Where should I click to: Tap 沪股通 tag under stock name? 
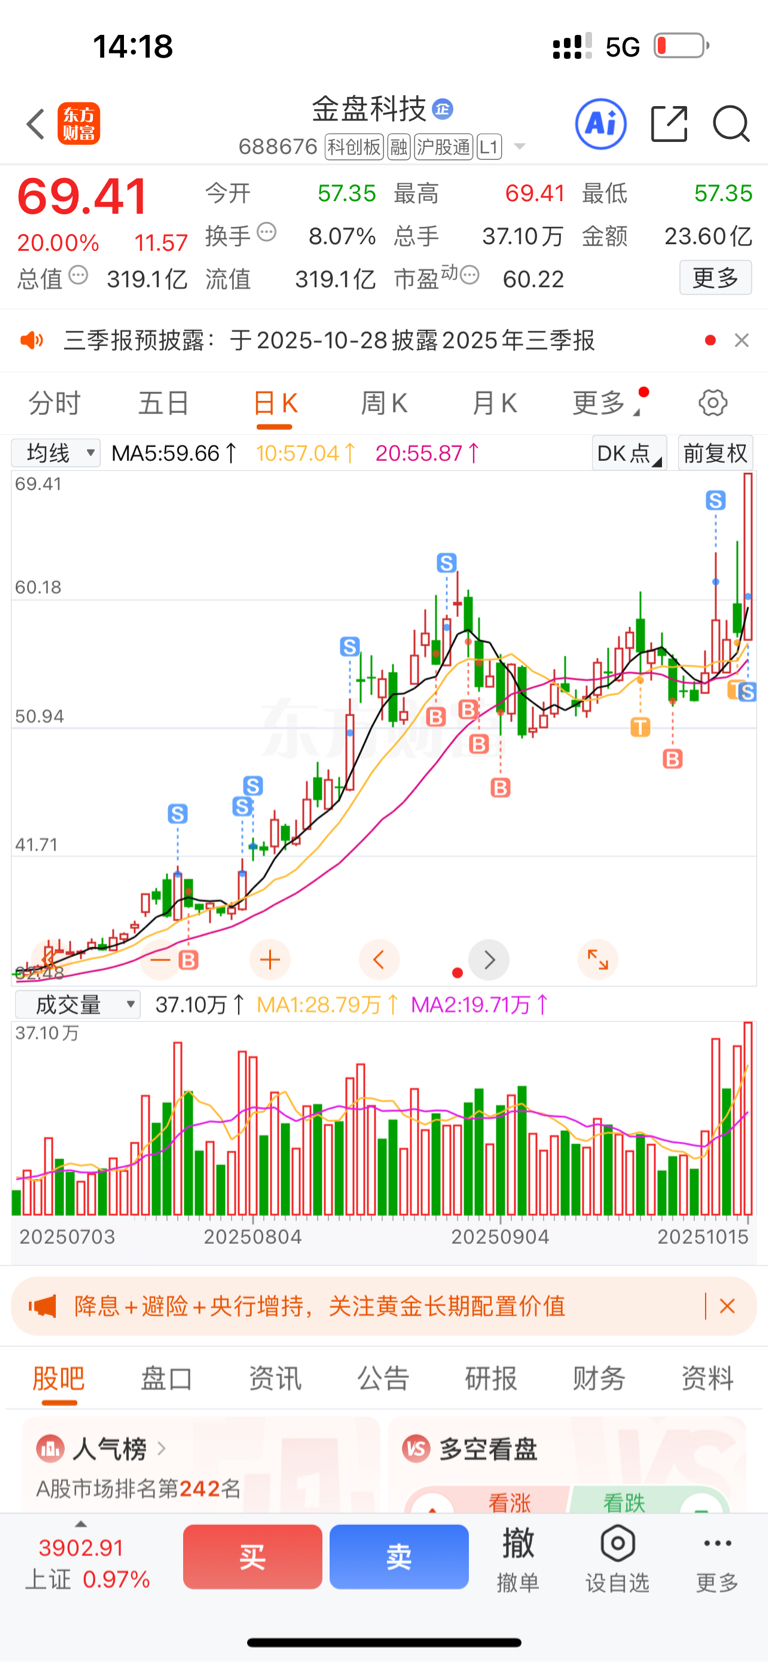(x=443, y=147)
